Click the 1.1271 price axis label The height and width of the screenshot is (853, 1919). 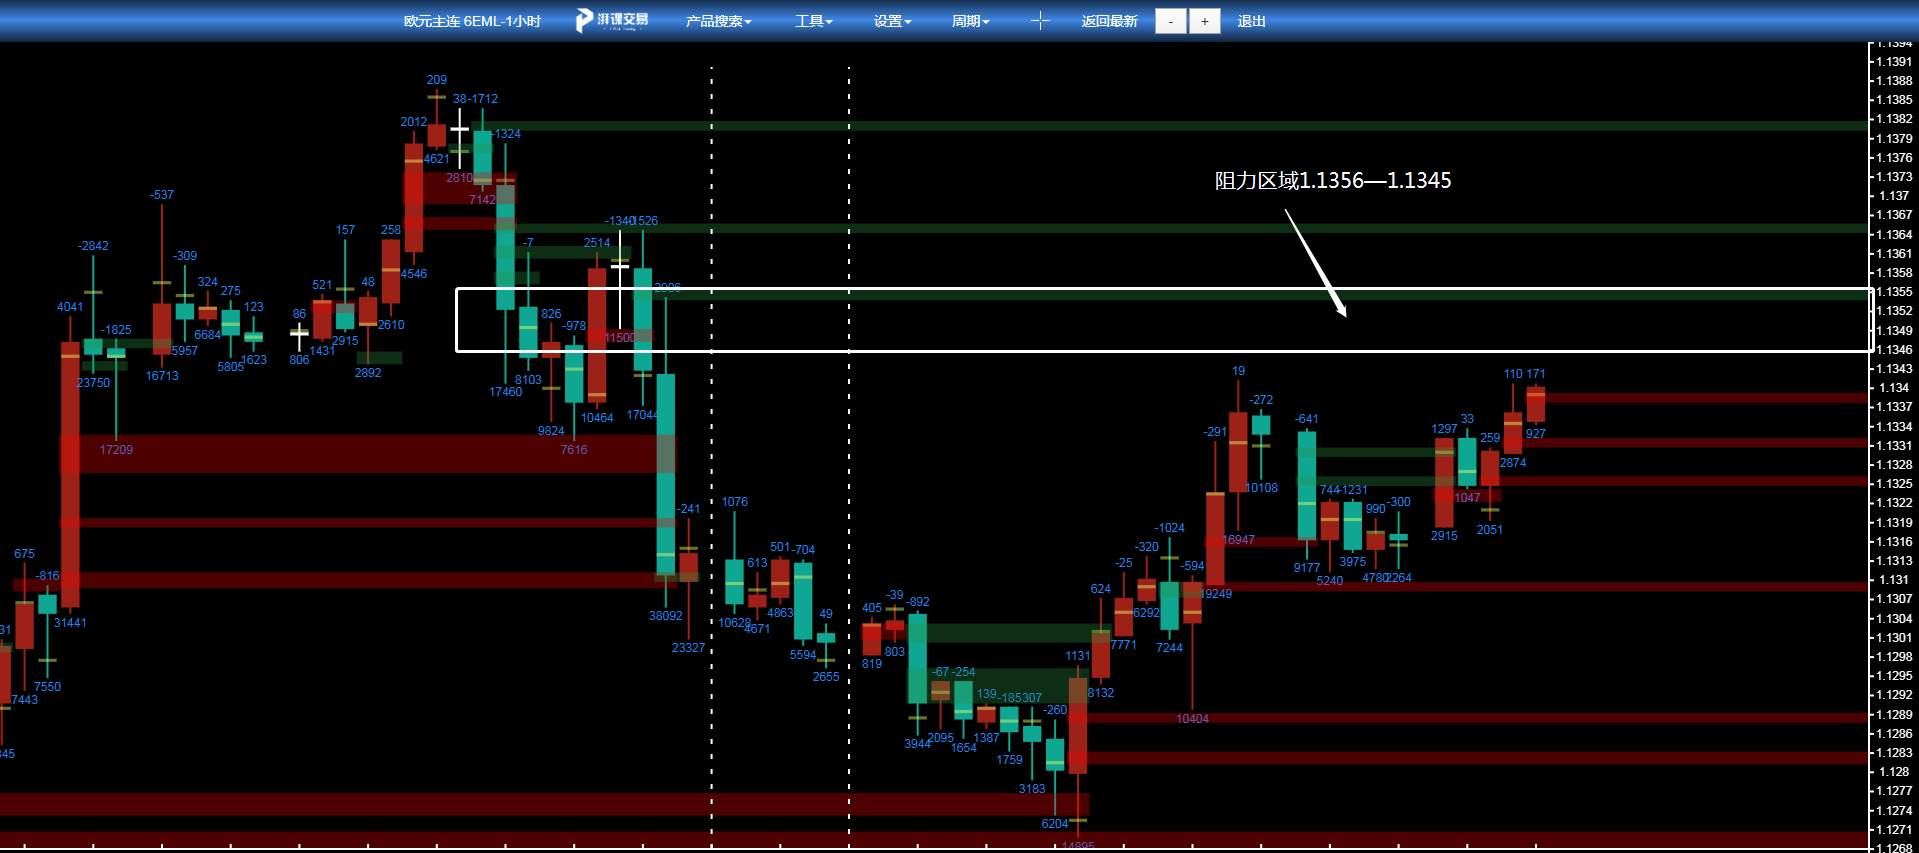coord(1894,830)
